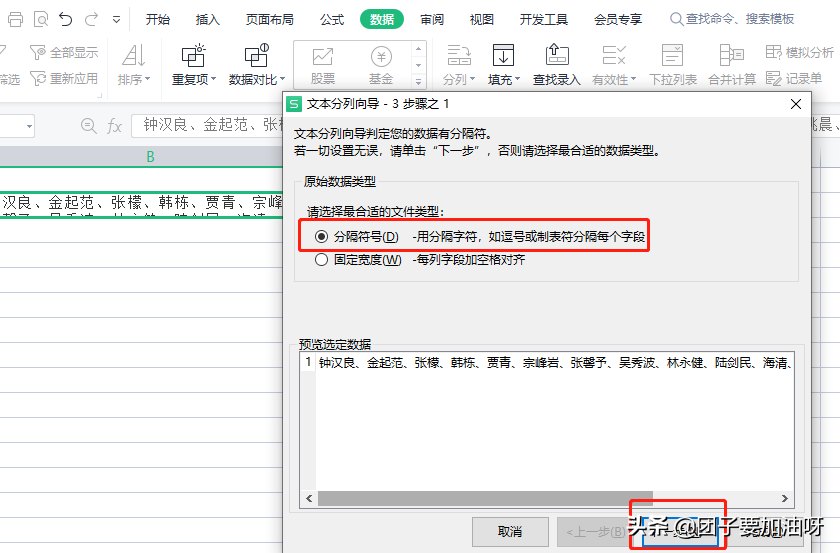
Task: Click the 模拟分析 what-if analysis button
Action: [x=799, y=53]
